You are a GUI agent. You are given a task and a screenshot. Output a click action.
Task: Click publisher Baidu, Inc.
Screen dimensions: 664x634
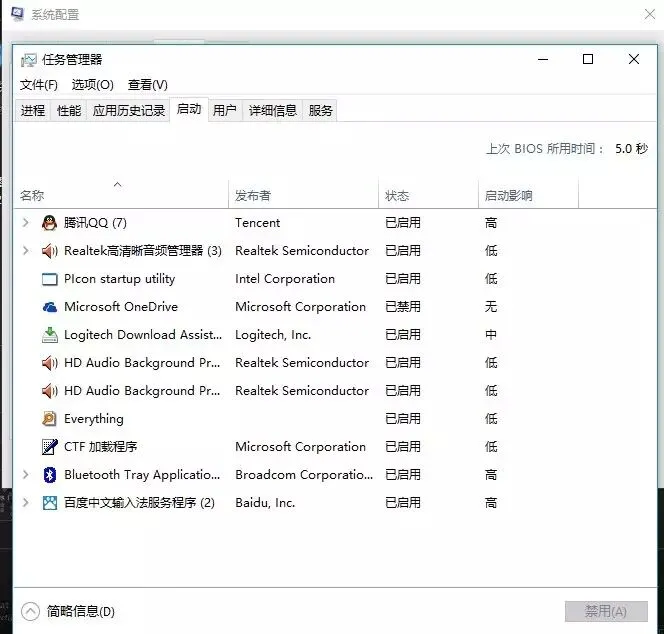(265, 503)
